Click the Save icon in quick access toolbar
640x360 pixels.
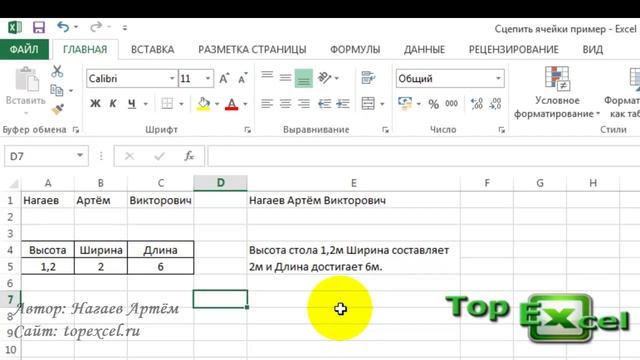click(39, 27)
